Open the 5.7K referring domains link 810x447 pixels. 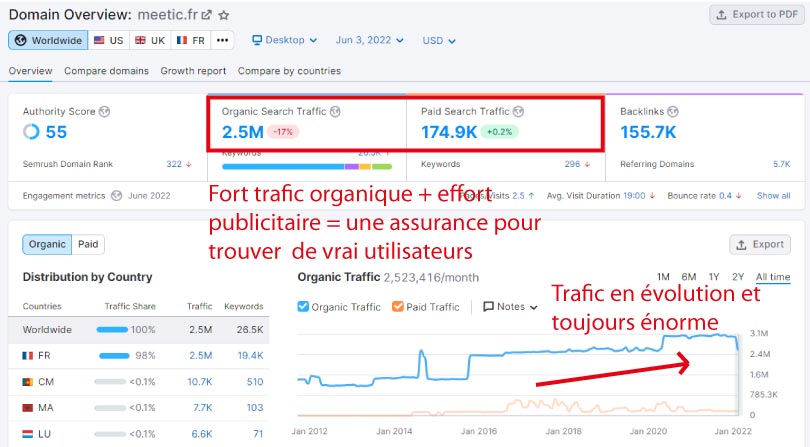[782, 164]
